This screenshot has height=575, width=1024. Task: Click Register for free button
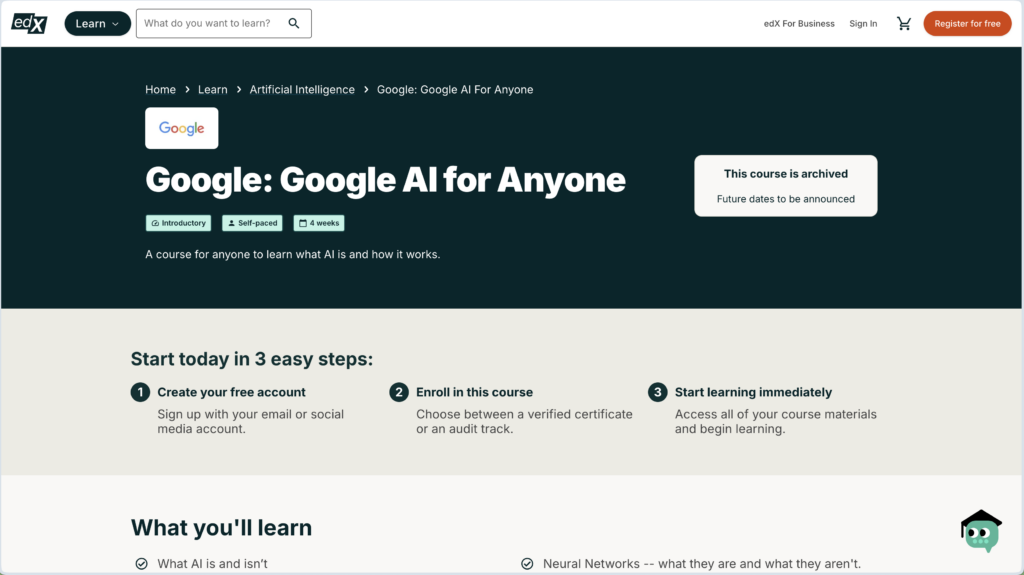(967, 24)
